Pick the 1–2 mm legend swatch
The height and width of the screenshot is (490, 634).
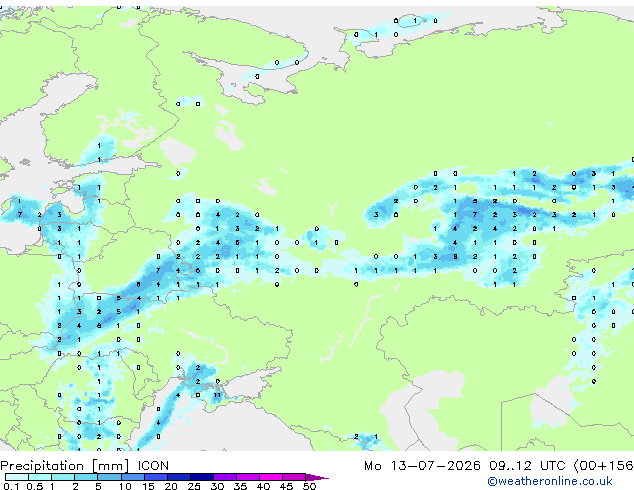coord(63,477)
